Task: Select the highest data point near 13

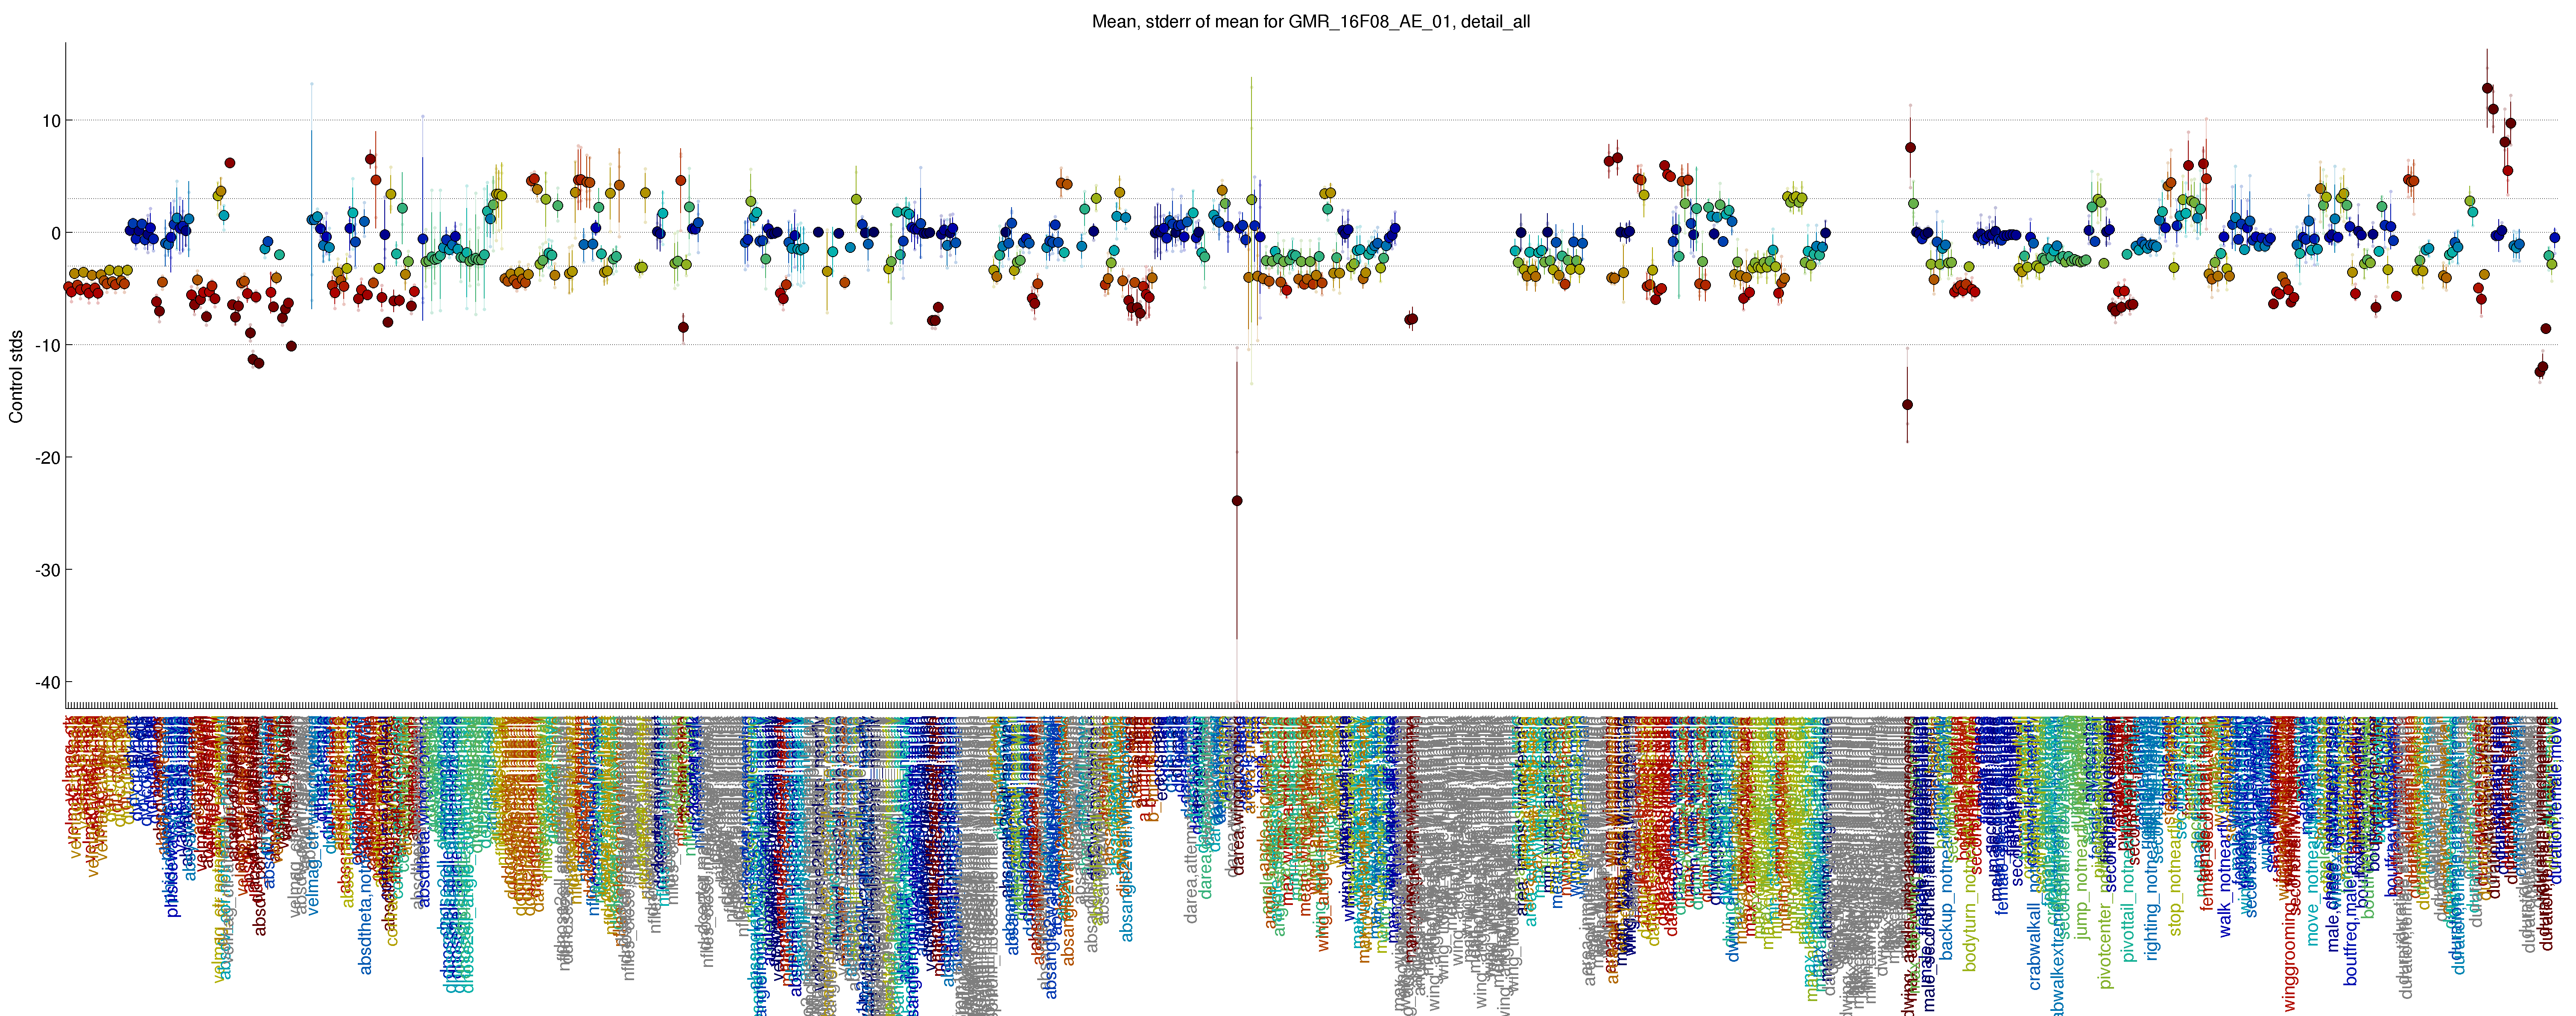Action: coord(2487,88)
